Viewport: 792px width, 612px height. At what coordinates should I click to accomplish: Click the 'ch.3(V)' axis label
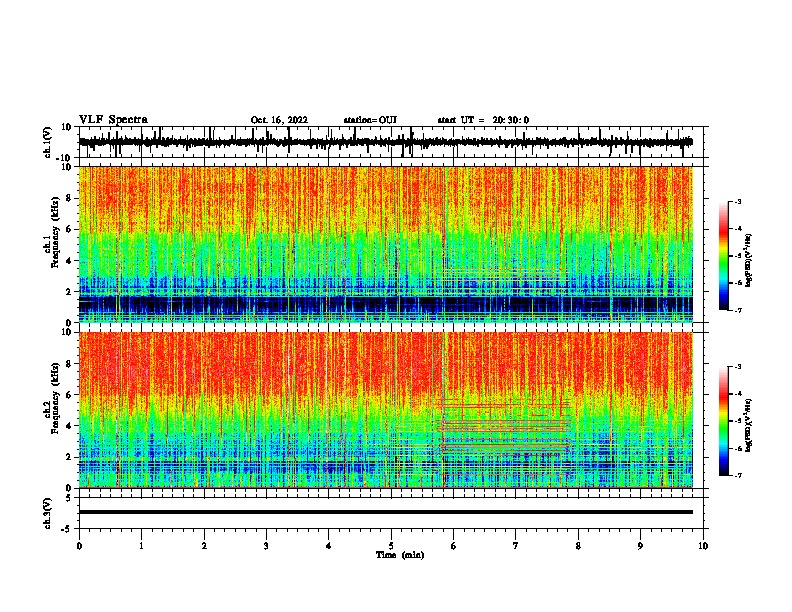(48, 514)
